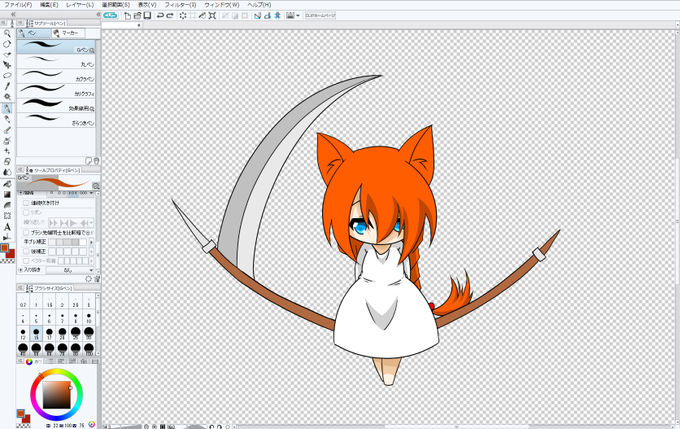The height and width of the screenshot is (429, 680).
Task: Click the Save toolbar icon
Action: (x=147, y=16)
